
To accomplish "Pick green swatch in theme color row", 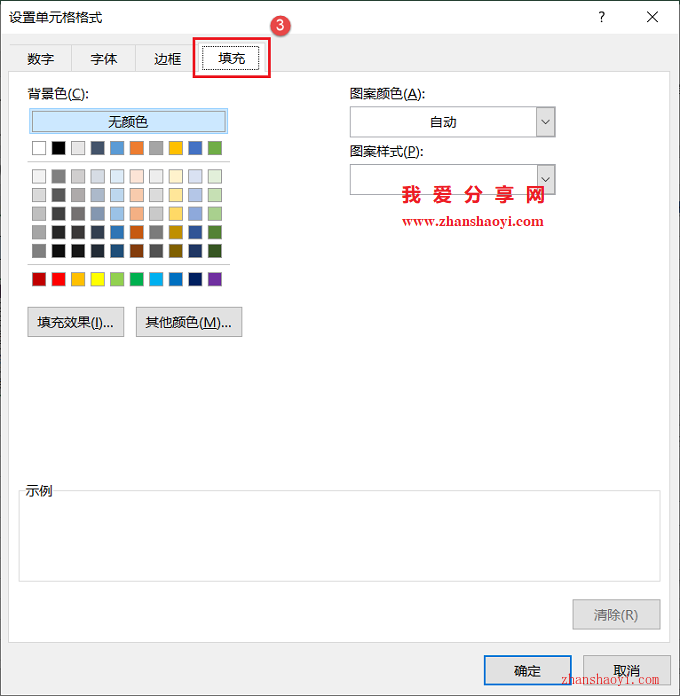I will click(x=215, y=148).
